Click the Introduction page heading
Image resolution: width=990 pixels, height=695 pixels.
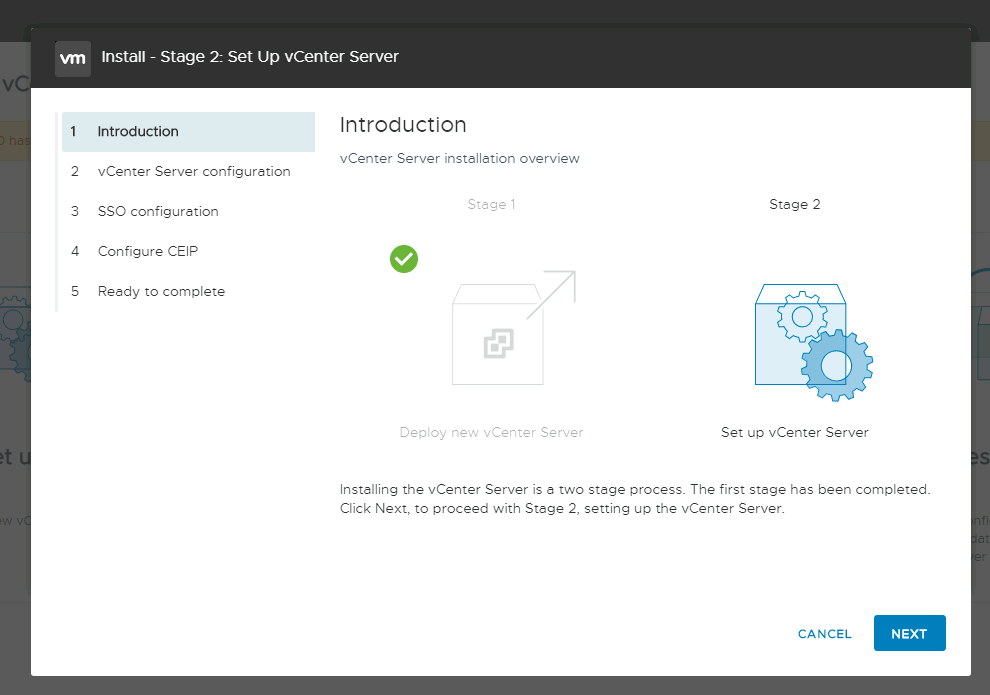point(403,125)
